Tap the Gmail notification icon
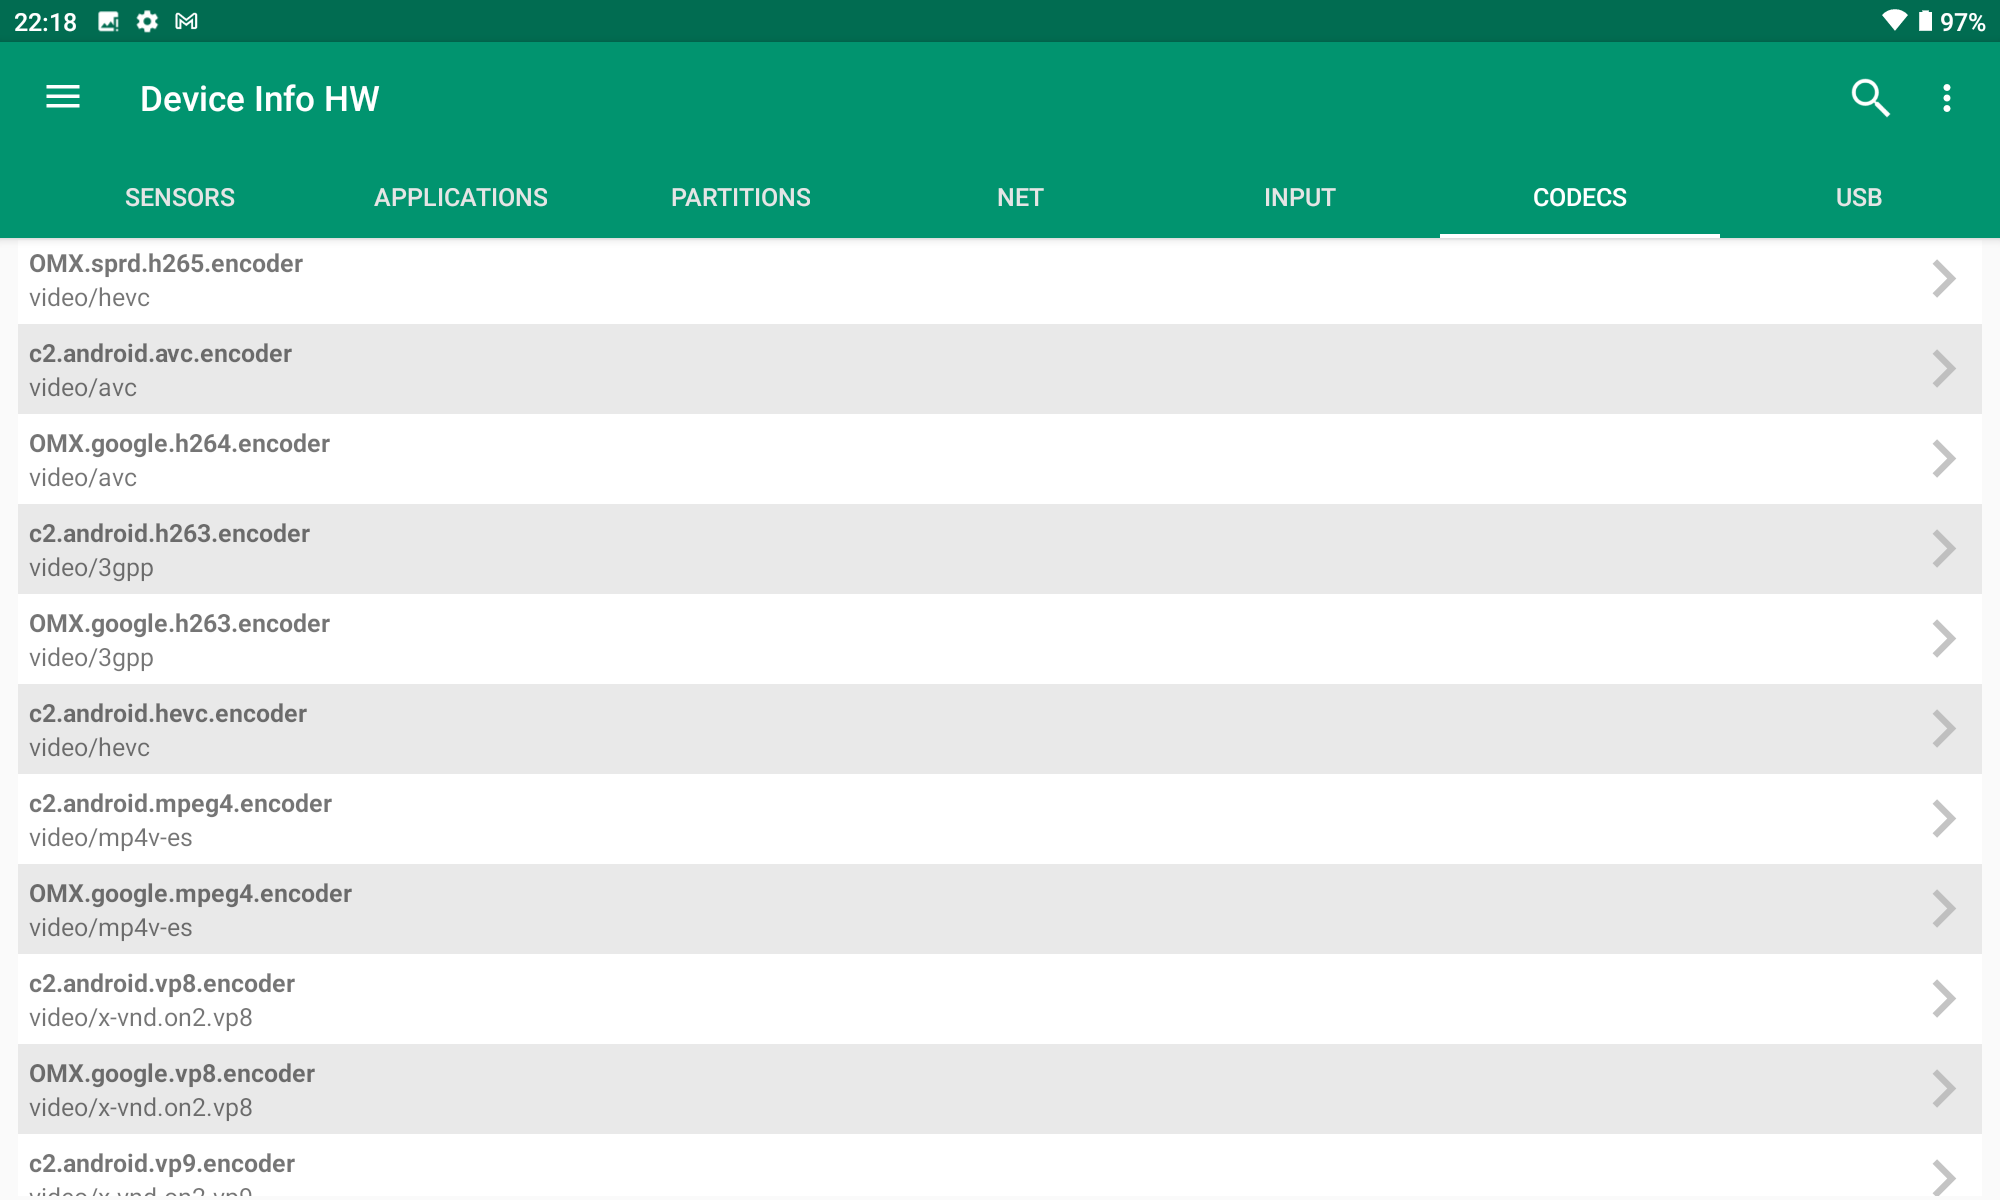 pos(186,21)
